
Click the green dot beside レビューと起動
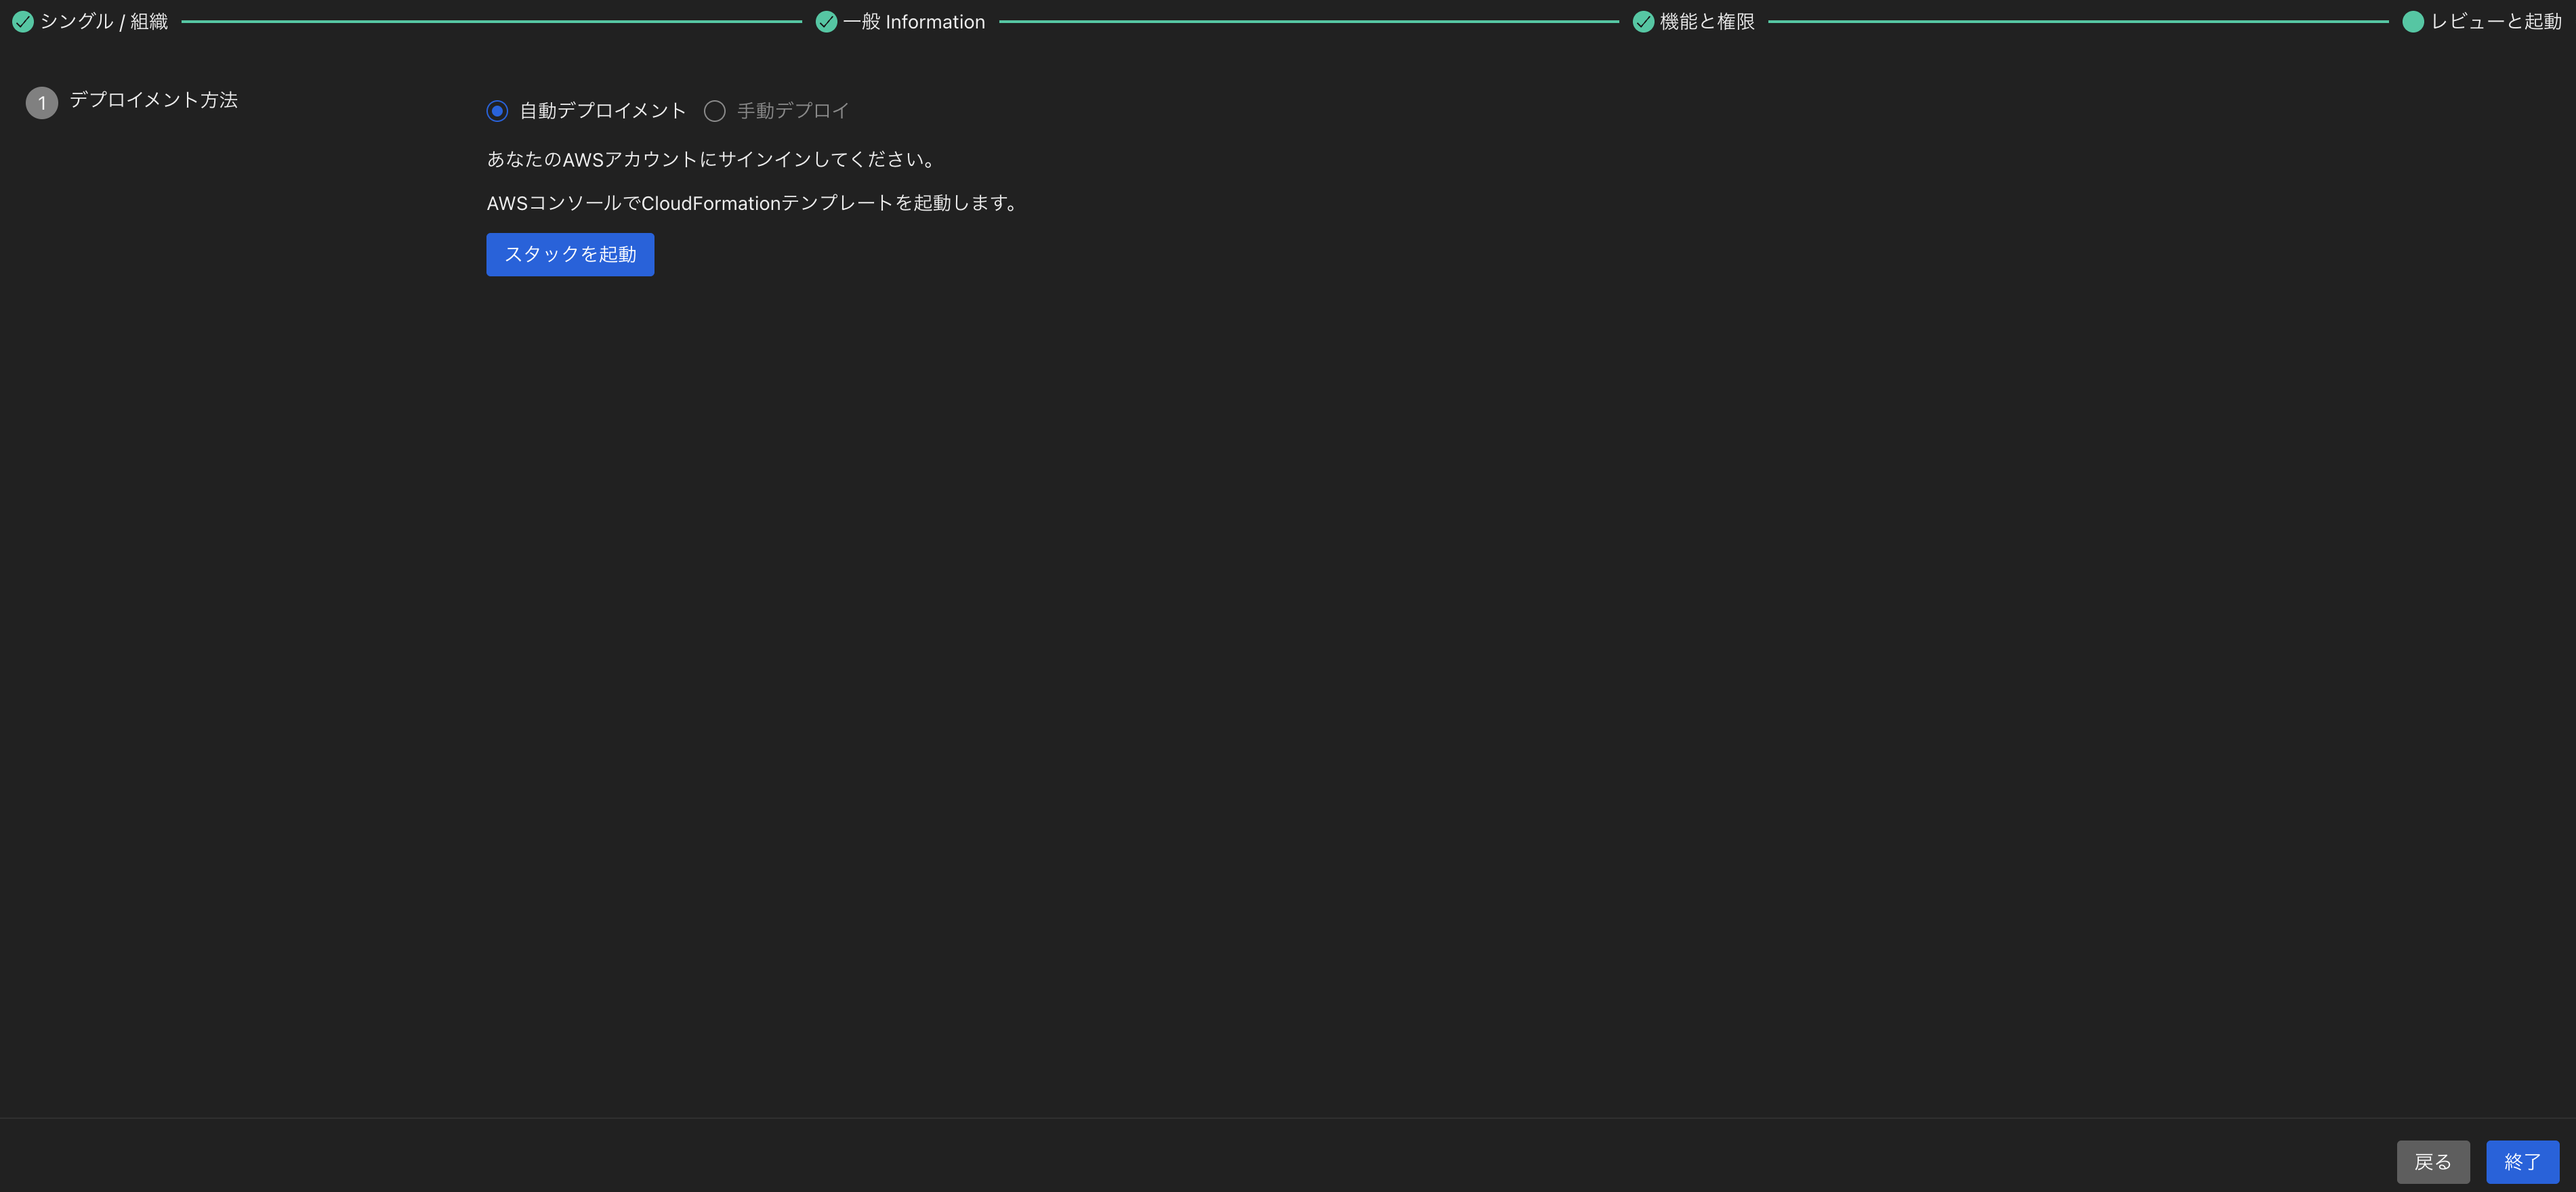(x=2412, y=22)
